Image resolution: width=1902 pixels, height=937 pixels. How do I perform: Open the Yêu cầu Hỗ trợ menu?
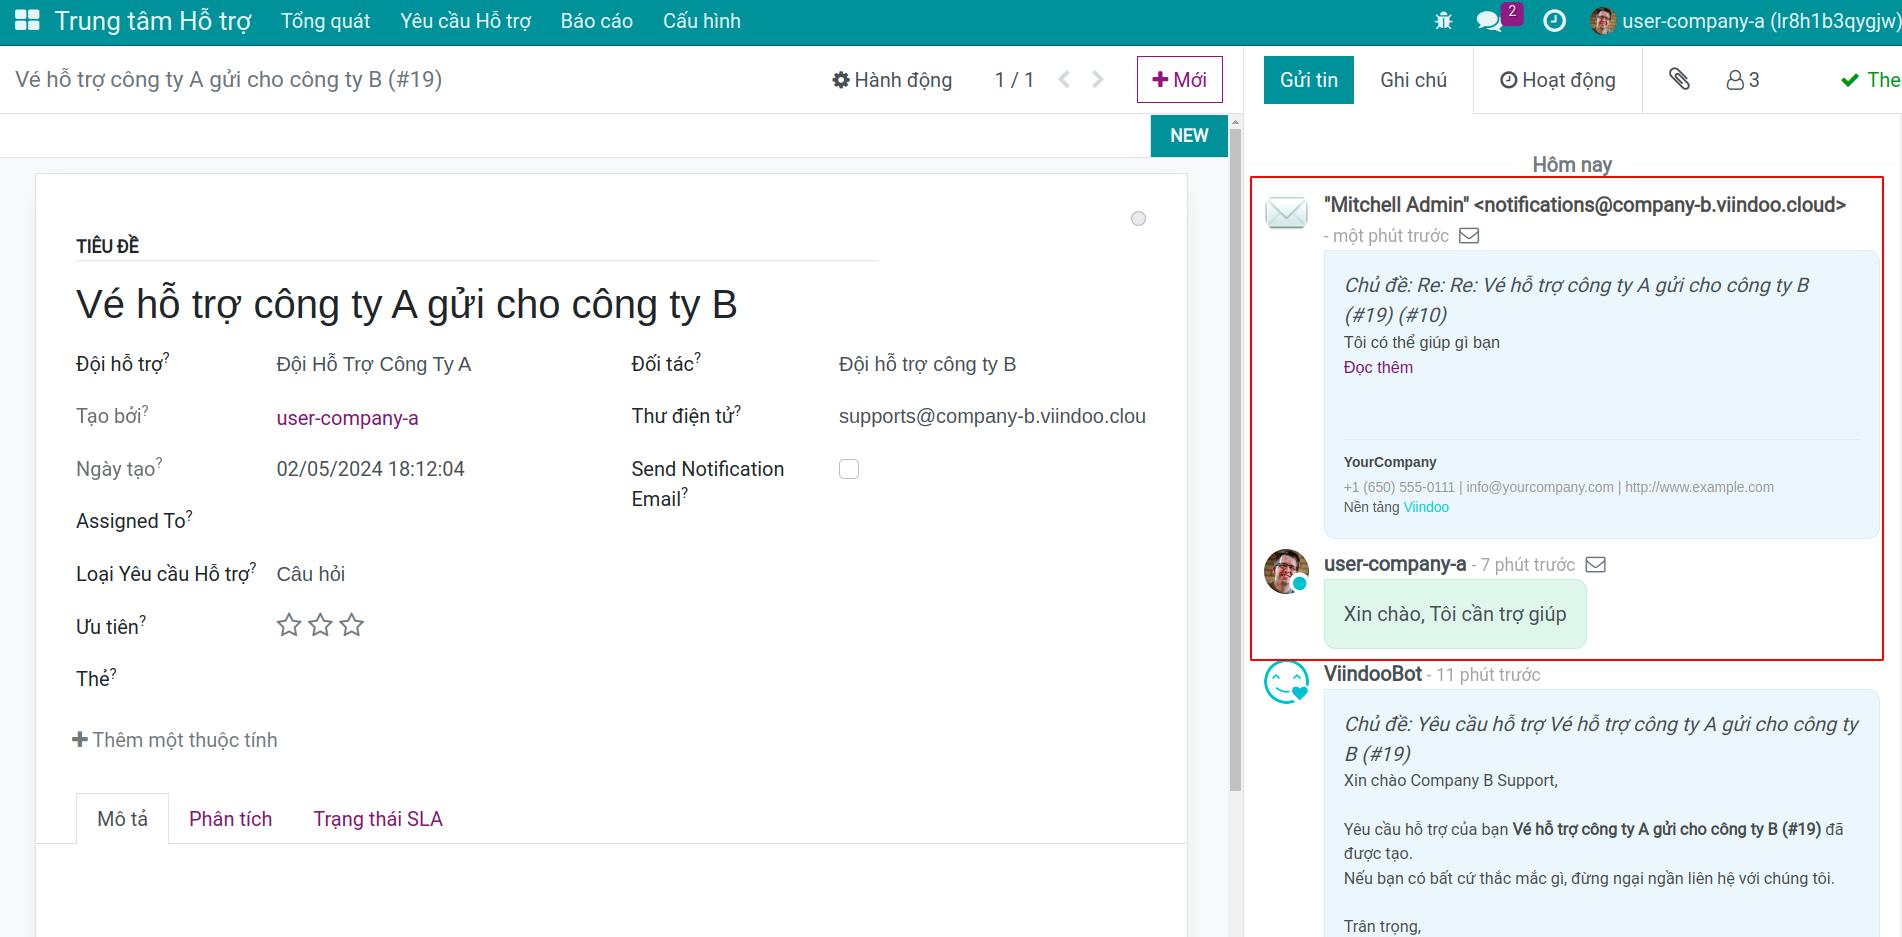pyautogui.click(x=465, y=21)
